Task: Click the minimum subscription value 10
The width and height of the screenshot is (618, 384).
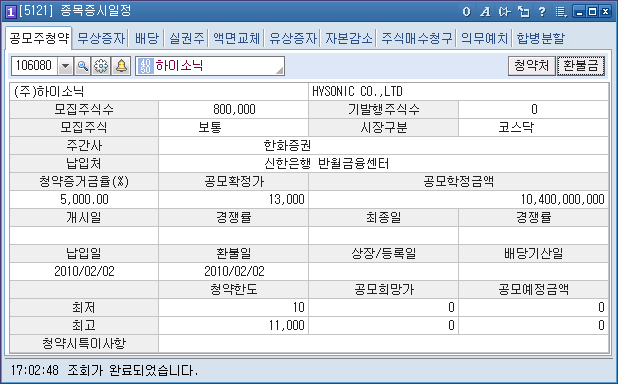Action: pyautogui.click(x=298, y=307)
